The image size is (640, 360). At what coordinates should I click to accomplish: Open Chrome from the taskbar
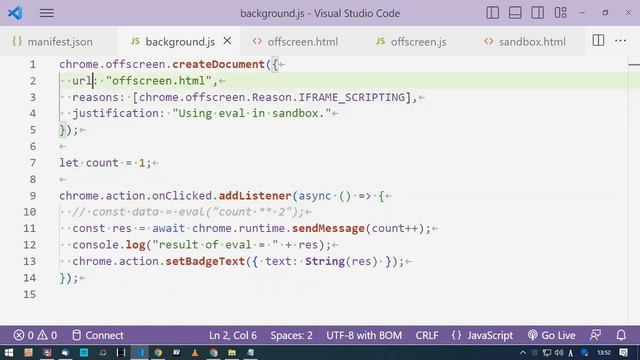(x=158, y=353)
